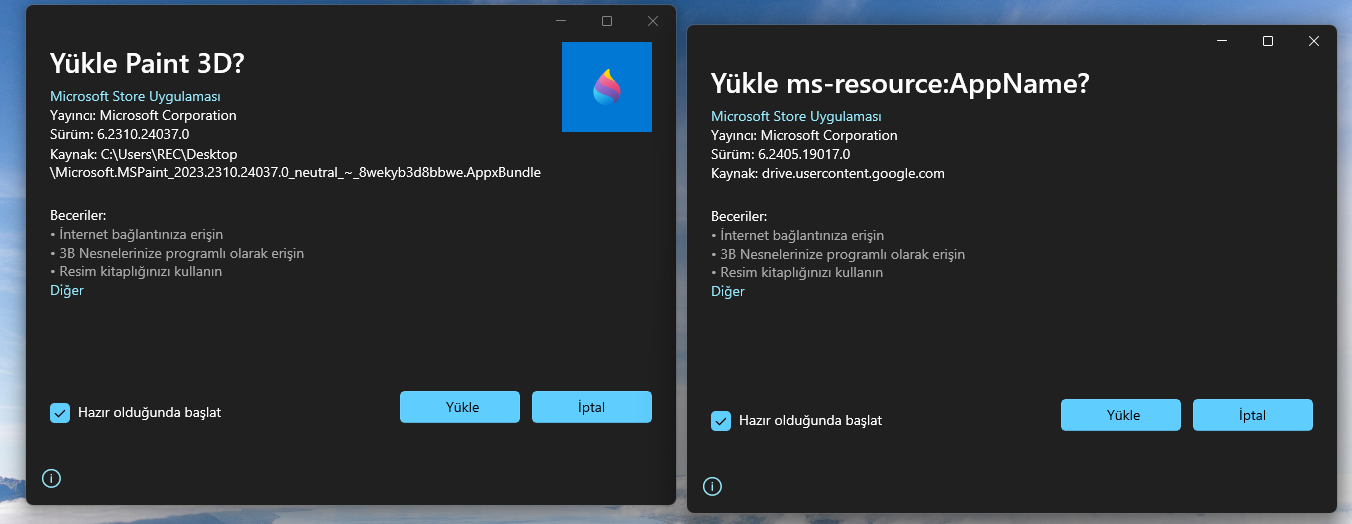This screenshot has width=1352, height=524.
Task: Click '3B Nesnelerinize programlı olarak erişin' in Paint 3D window
Action: (177, 253)
